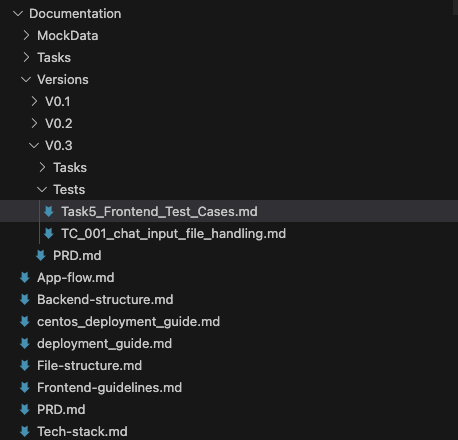Click markdown icon beside File-structure.md
Screen dimensions: 458x440
(x=25, y=365)
